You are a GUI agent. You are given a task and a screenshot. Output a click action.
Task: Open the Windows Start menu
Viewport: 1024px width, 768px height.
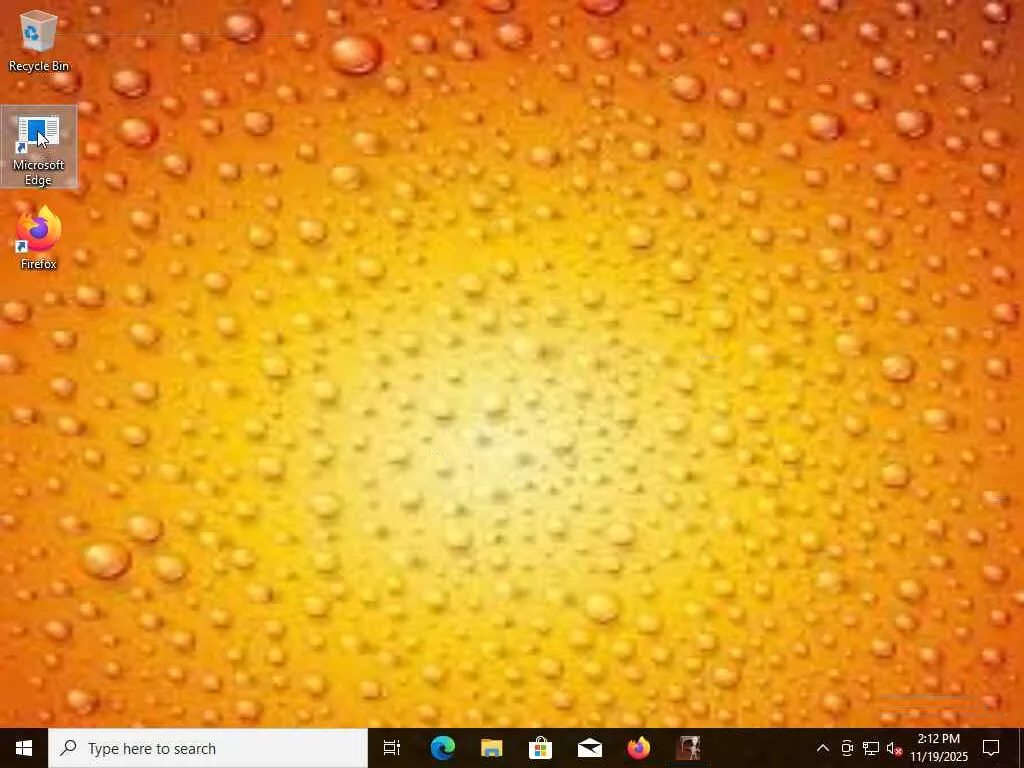[x=24, y=748]
